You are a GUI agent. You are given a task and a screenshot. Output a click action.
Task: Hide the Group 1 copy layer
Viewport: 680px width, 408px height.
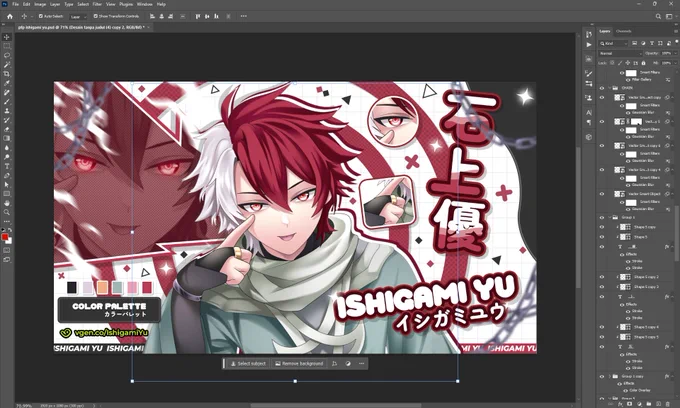(x=602, y=376)
